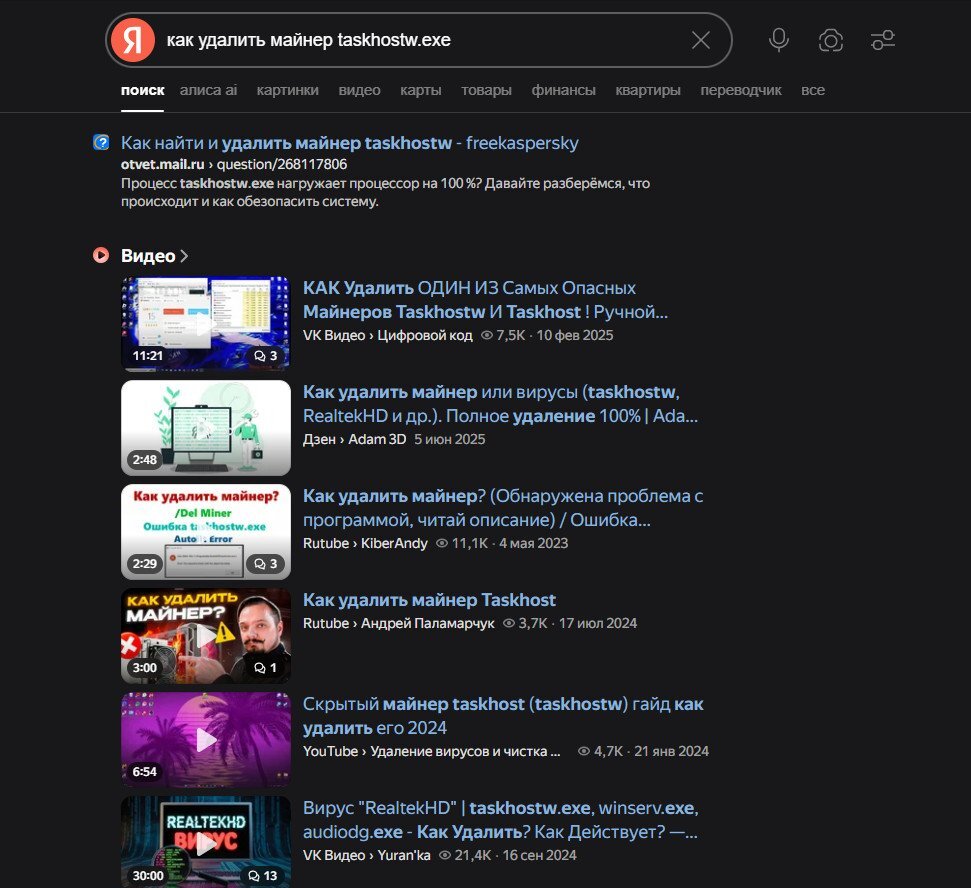
Task: Open 'Обнаружена проблема с программой' video link
Action: (502, 508)
